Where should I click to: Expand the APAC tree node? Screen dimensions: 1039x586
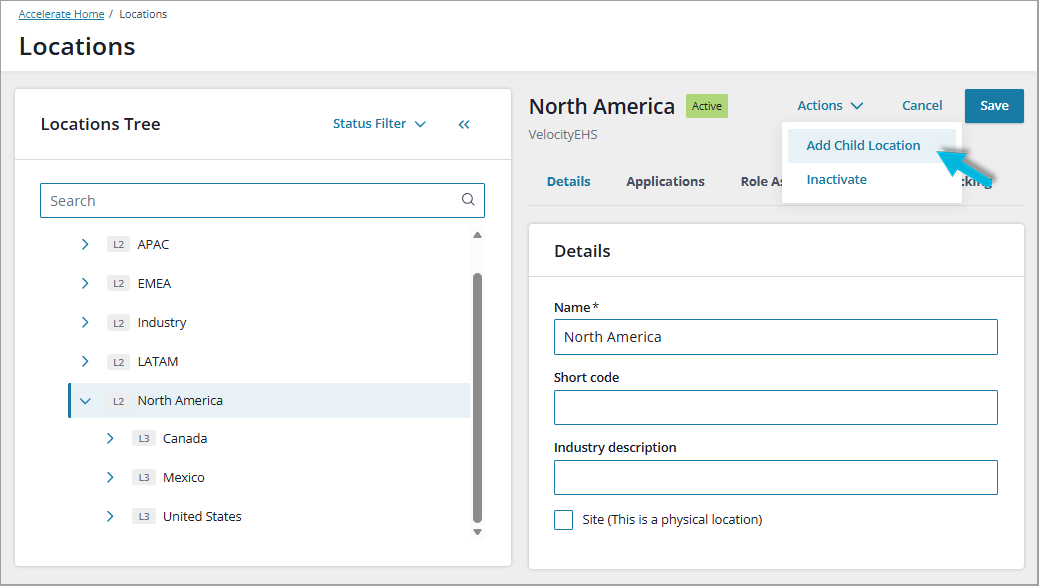tap(85, 244)
